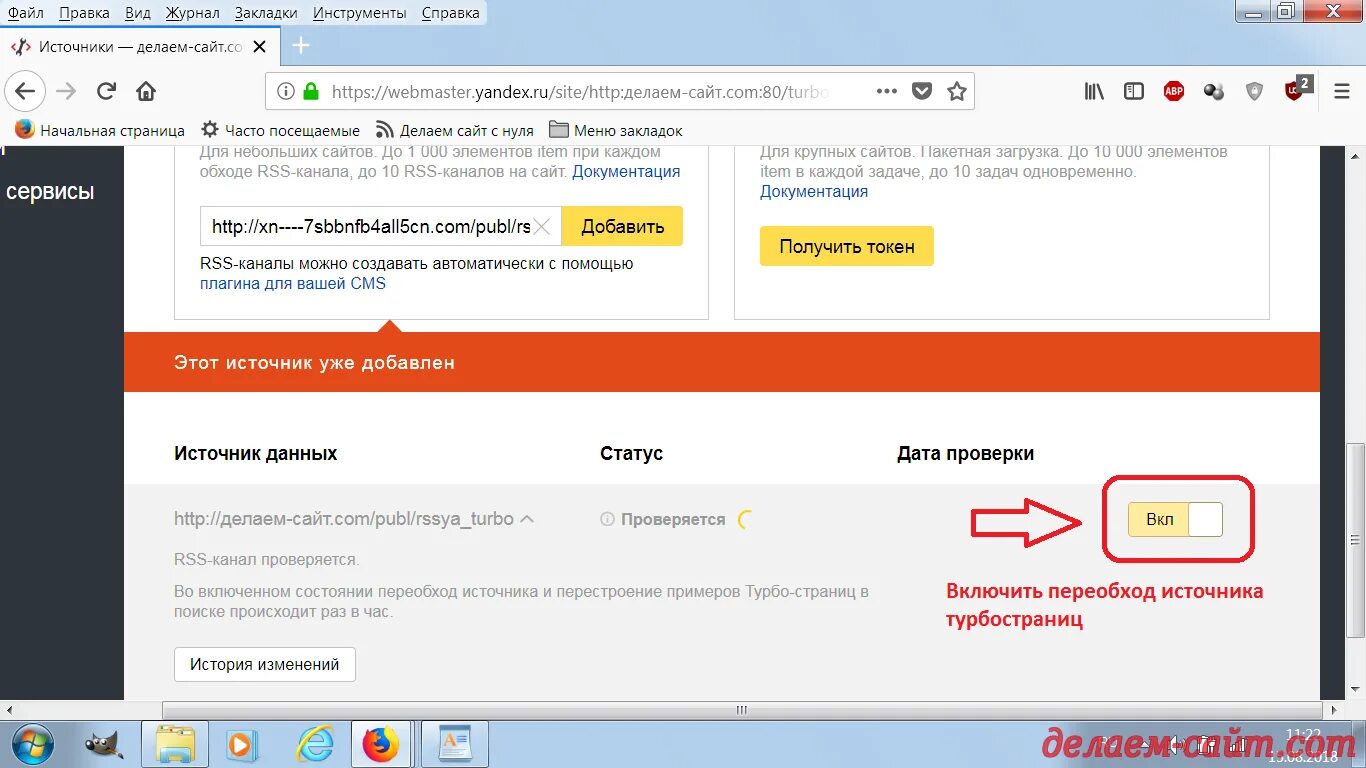Open Internet Explorer from taskbar

pos(315,744)
